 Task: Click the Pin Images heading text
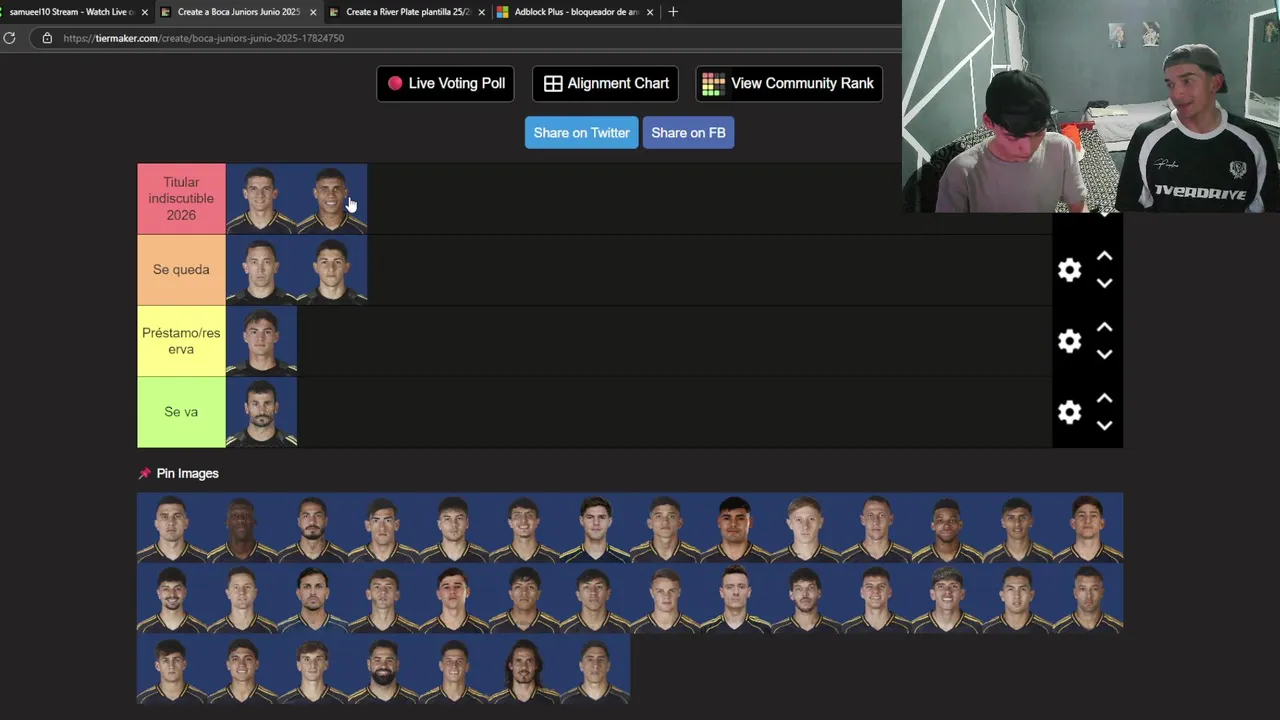(x=187, y=473)
